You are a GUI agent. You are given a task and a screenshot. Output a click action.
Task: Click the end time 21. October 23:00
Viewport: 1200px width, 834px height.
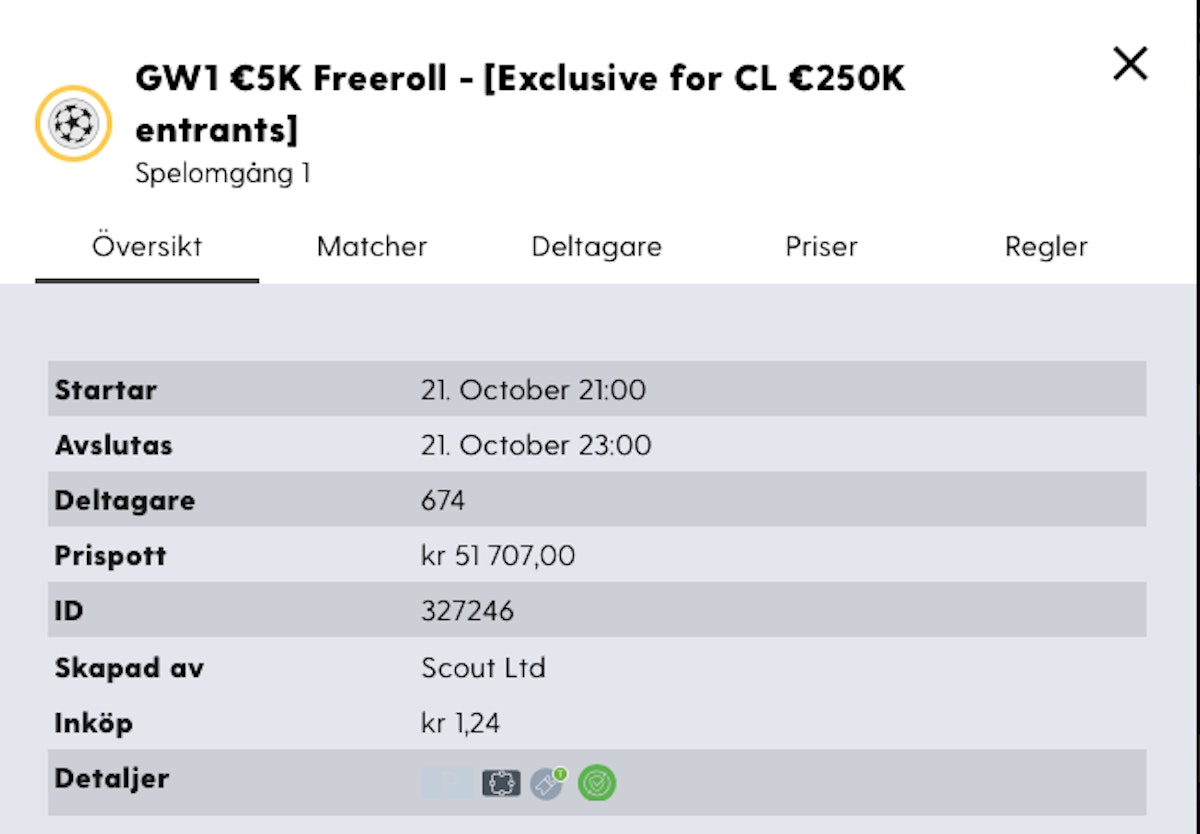tap(536, 445)
